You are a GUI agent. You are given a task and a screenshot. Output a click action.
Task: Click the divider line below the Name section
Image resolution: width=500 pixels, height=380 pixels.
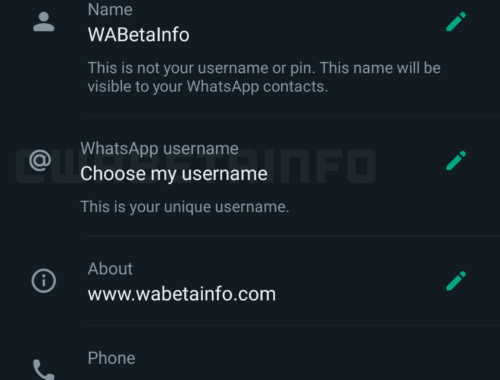coord(294,116)
